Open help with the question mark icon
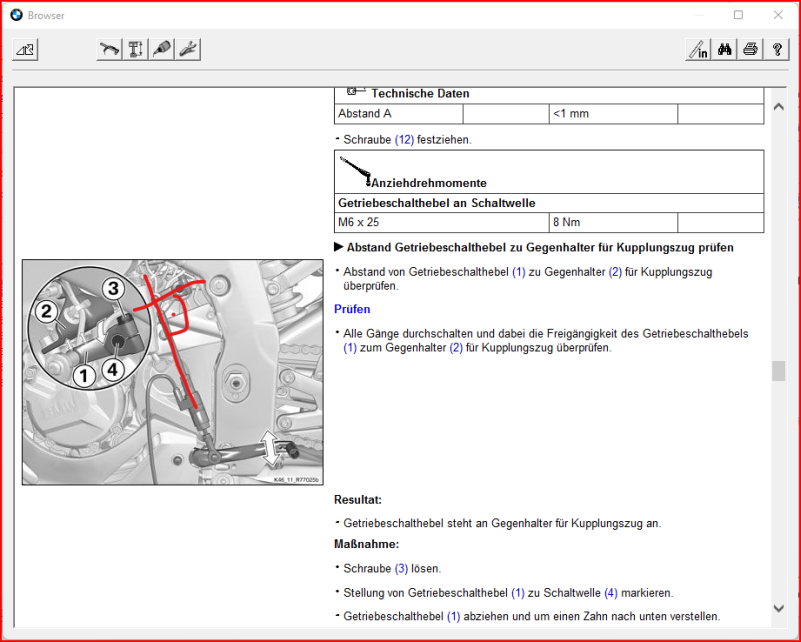This screenshot has height=642, width=801. pyautogui.click(x=776, y=49)
